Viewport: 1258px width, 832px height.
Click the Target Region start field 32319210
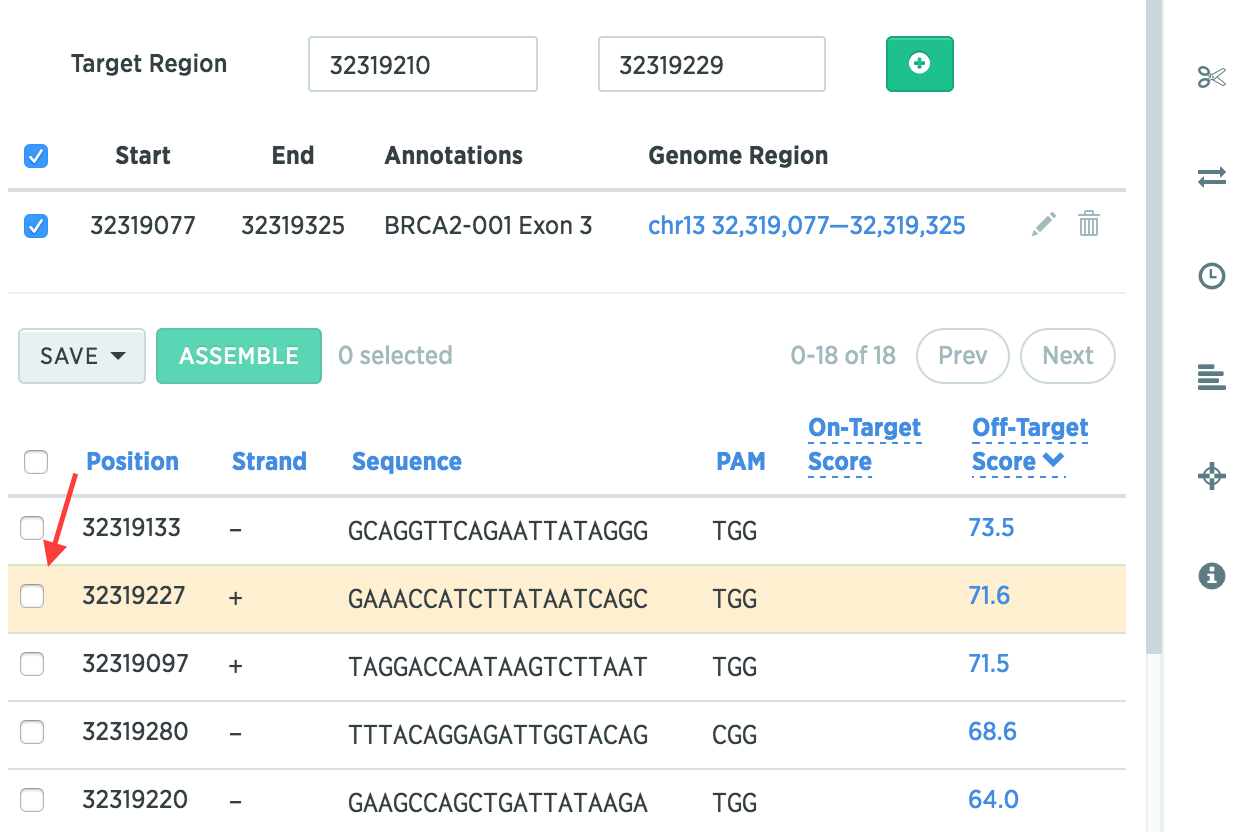[x=423, y=64]
